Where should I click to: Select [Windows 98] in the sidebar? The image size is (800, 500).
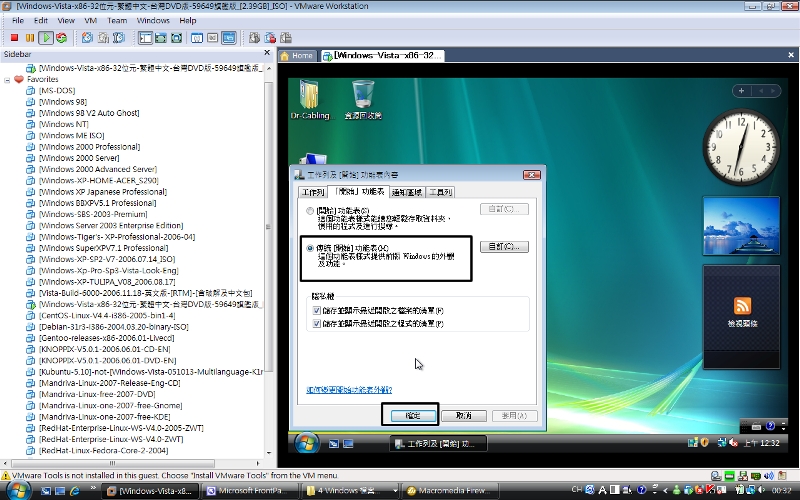(x=63, y=102)
